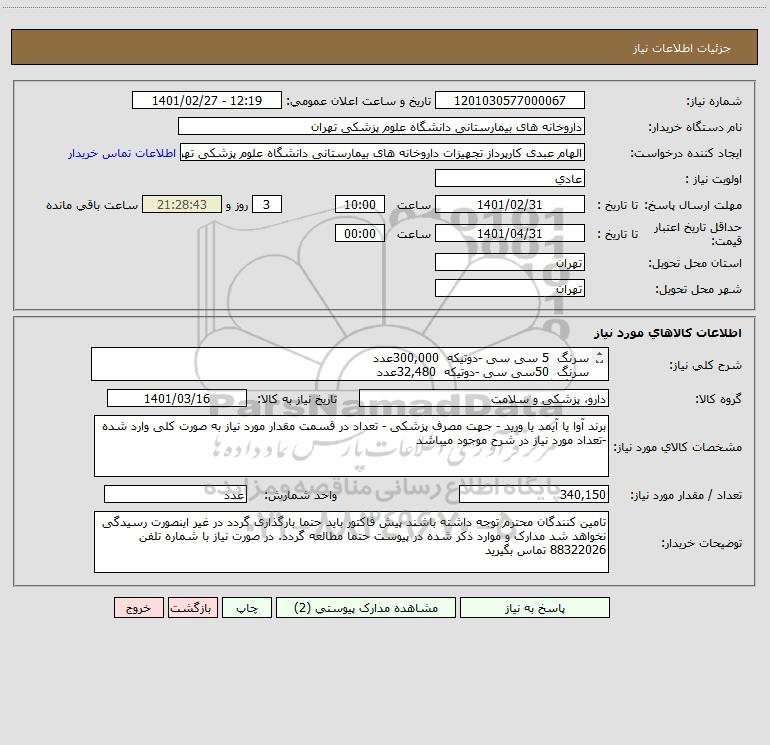The width and height of the screenshot is (770, 745).
Task: Click the label تاریخ نیاز به کالا
Action: tap(297, 399)
